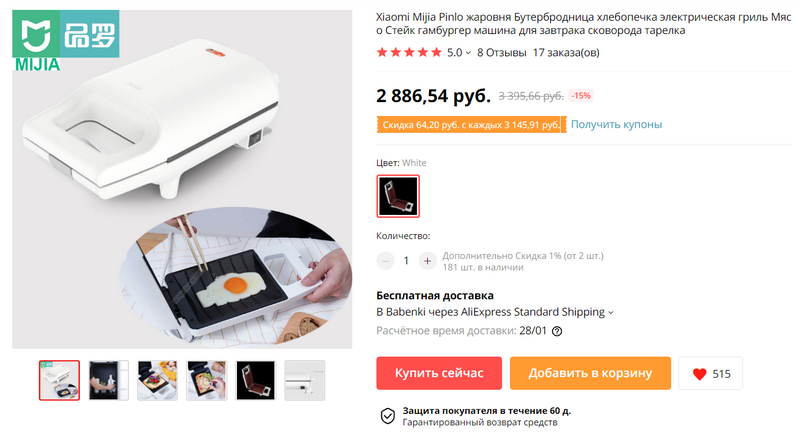Click the Mijia logo on product image

[x=66, y=40]
